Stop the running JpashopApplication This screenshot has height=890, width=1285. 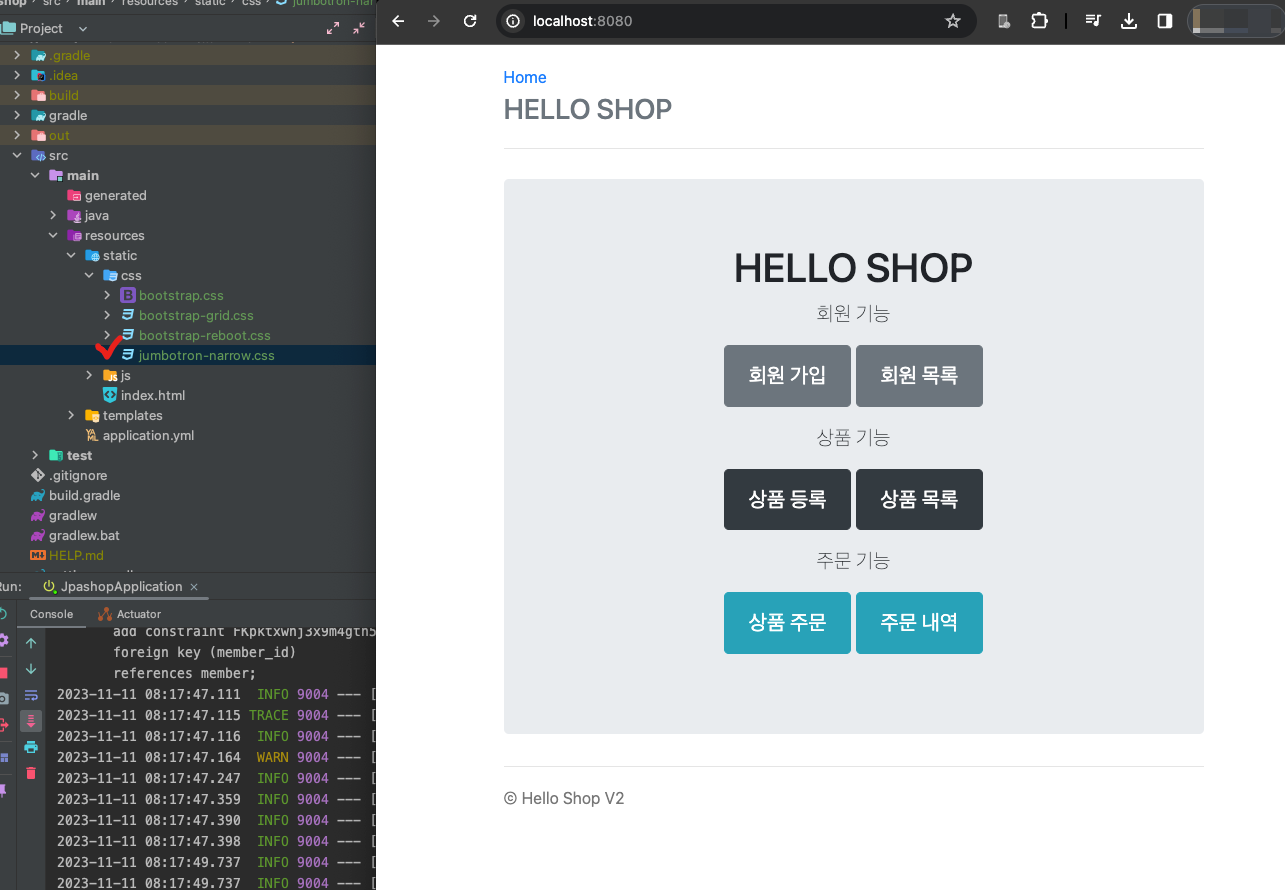(x=4, y=673)
